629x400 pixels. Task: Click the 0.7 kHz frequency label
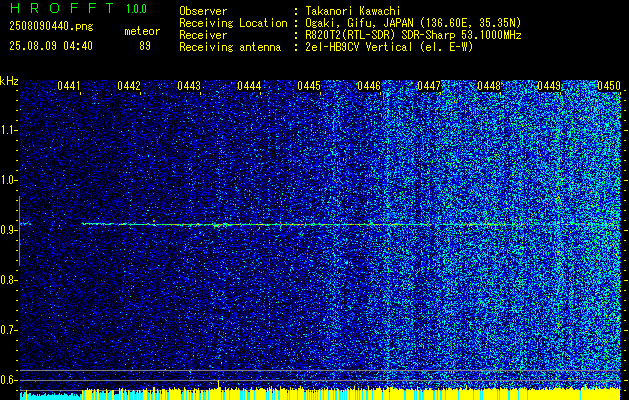click(x=9, y=330)
